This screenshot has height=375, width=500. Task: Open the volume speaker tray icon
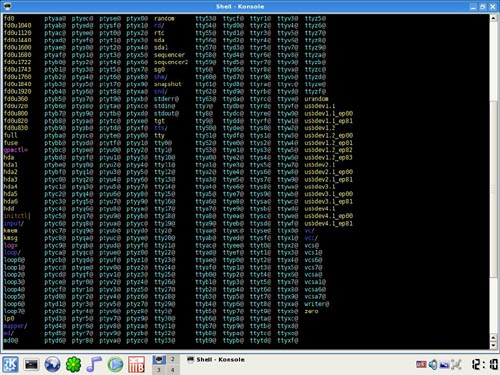pyautogui.click(x=433, y=365)
